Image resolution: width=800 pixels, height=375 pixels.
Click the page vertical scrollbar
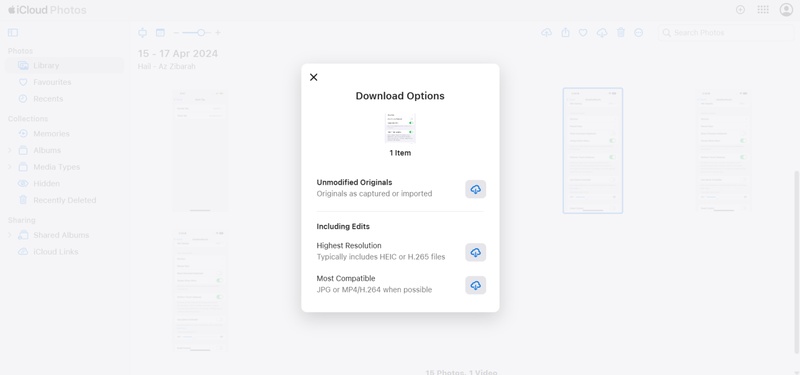(797, 261)
